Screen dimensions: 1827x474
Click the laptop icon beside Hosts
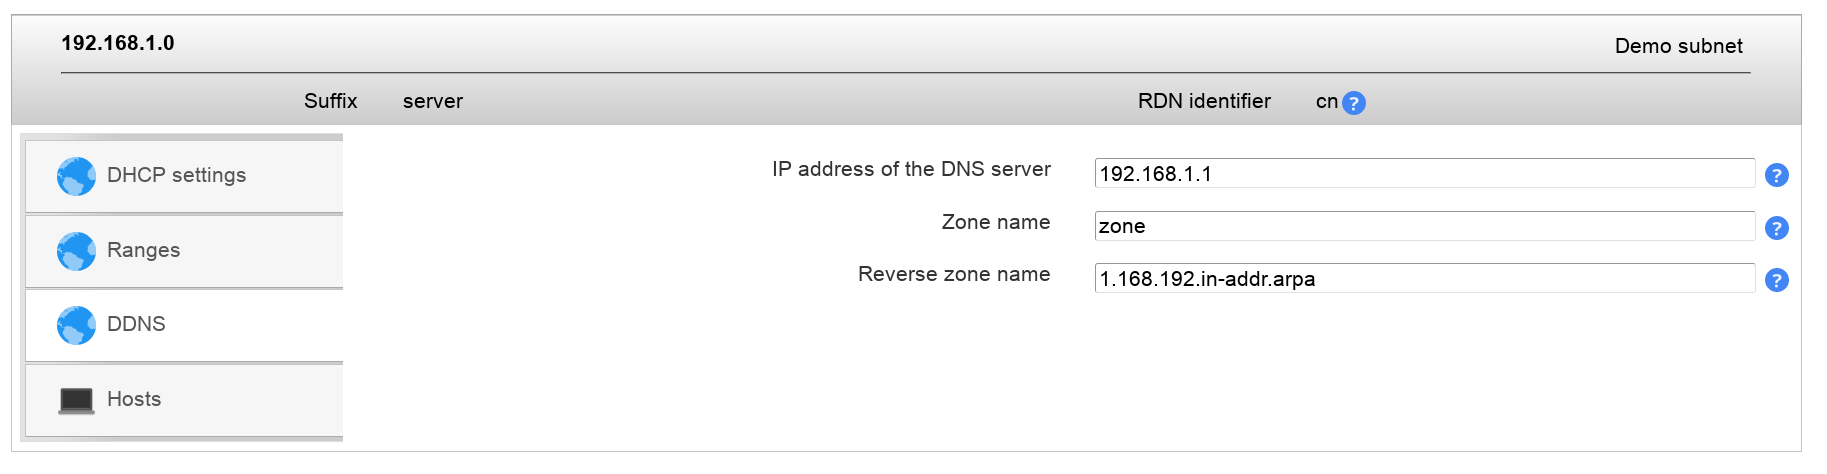point(76,400)
